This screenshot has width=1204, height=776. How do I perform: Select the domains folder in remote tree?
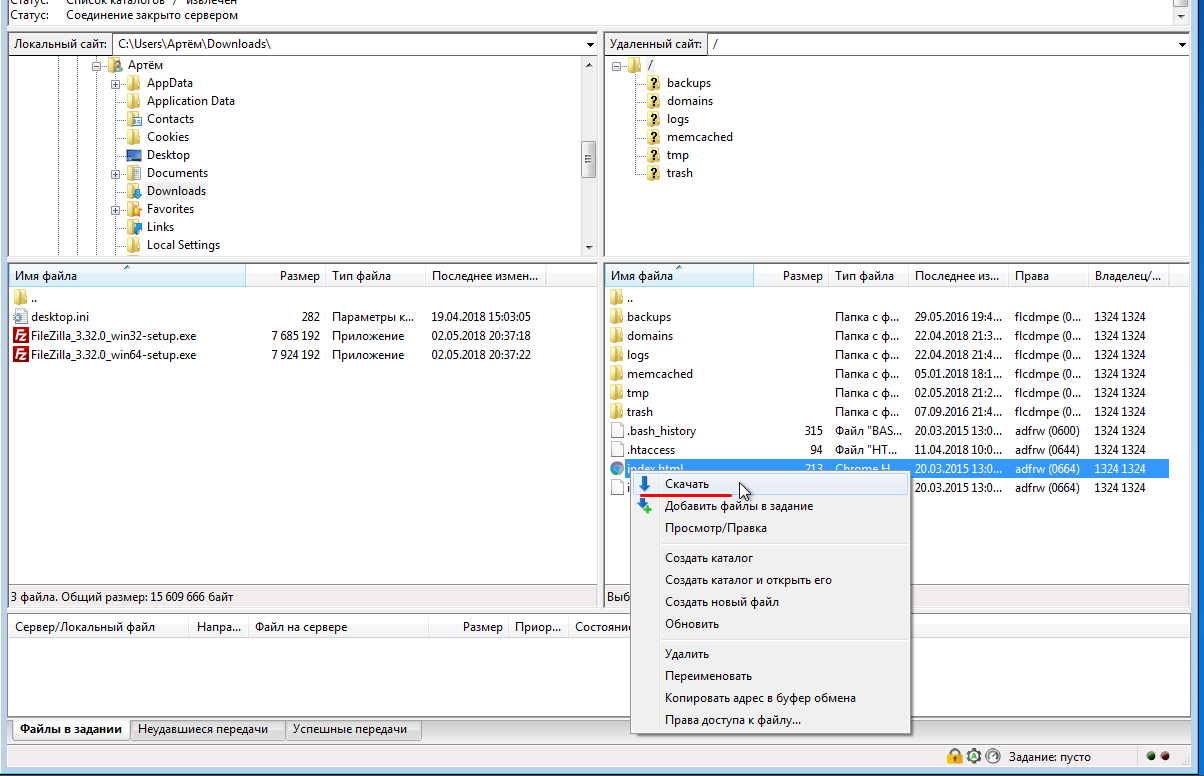689,101
